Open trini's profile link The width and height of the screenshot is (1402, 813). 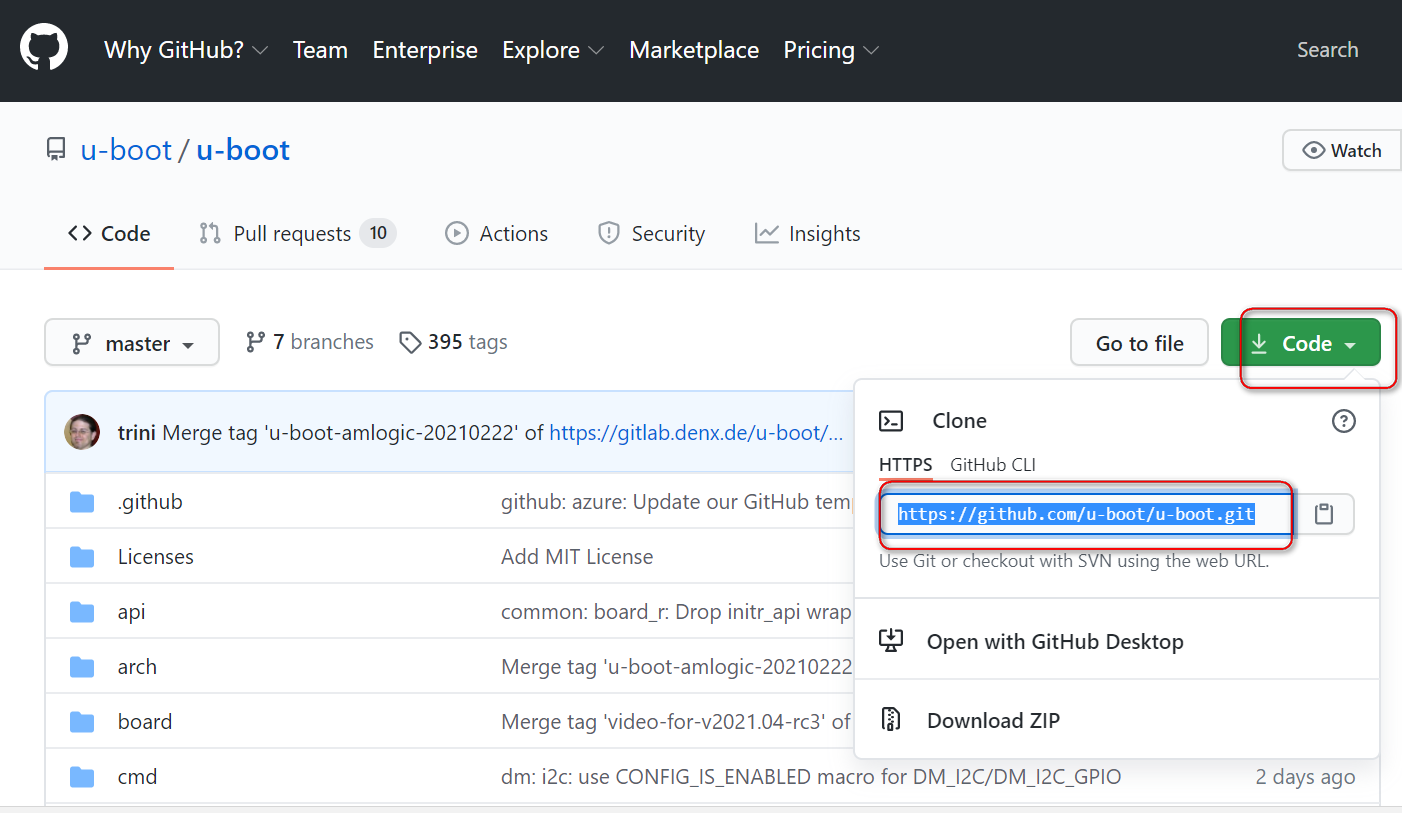point(137,433)
